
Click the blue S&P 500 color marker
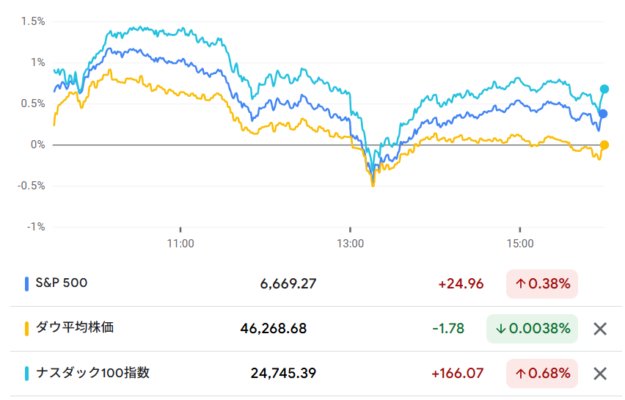tap(25, 284)
